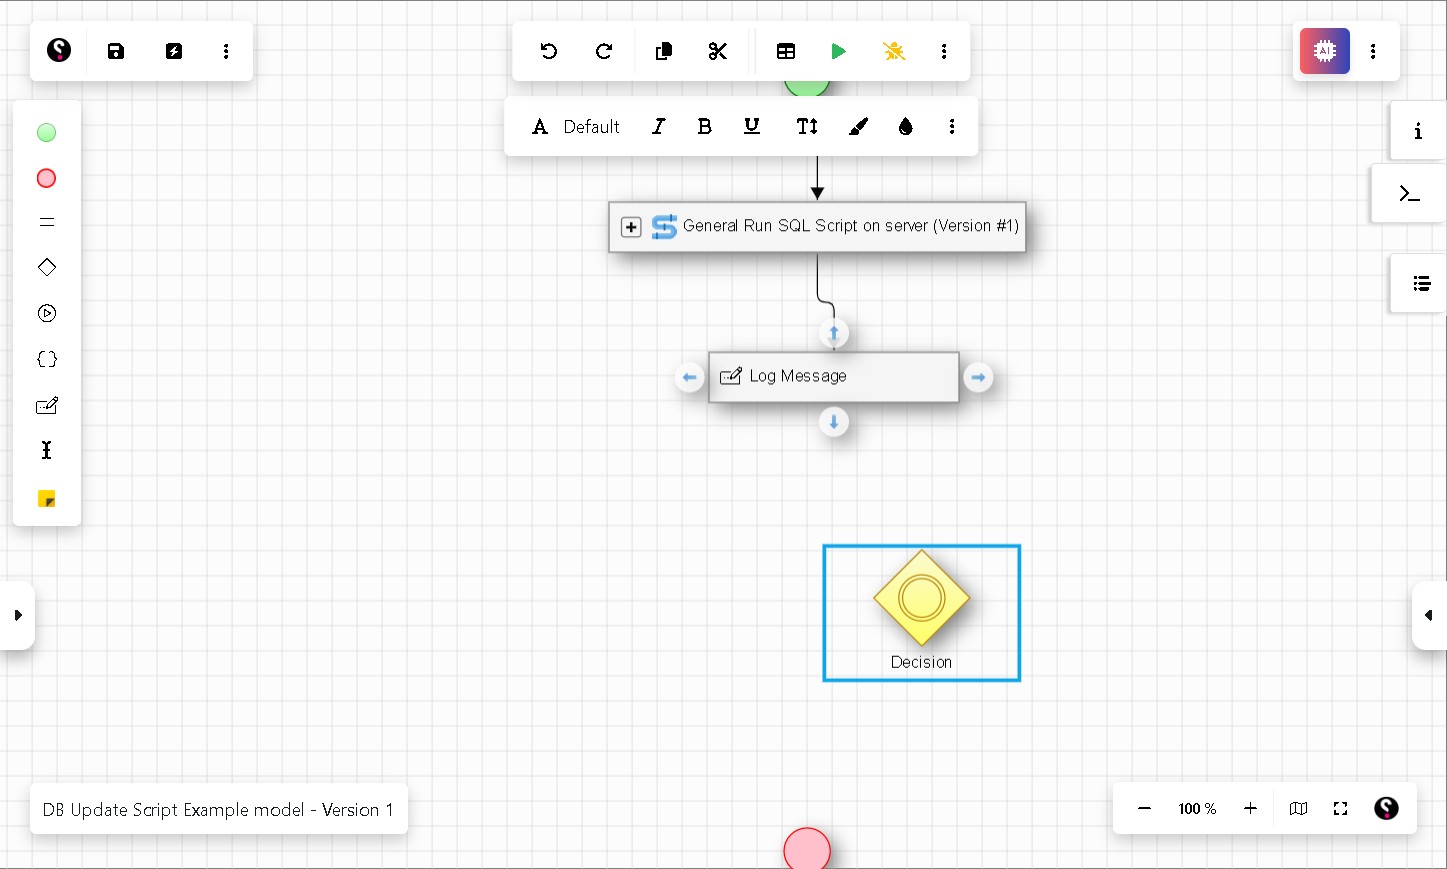
Task: Select the General Run SQL Script element
Action: (817, 227)
